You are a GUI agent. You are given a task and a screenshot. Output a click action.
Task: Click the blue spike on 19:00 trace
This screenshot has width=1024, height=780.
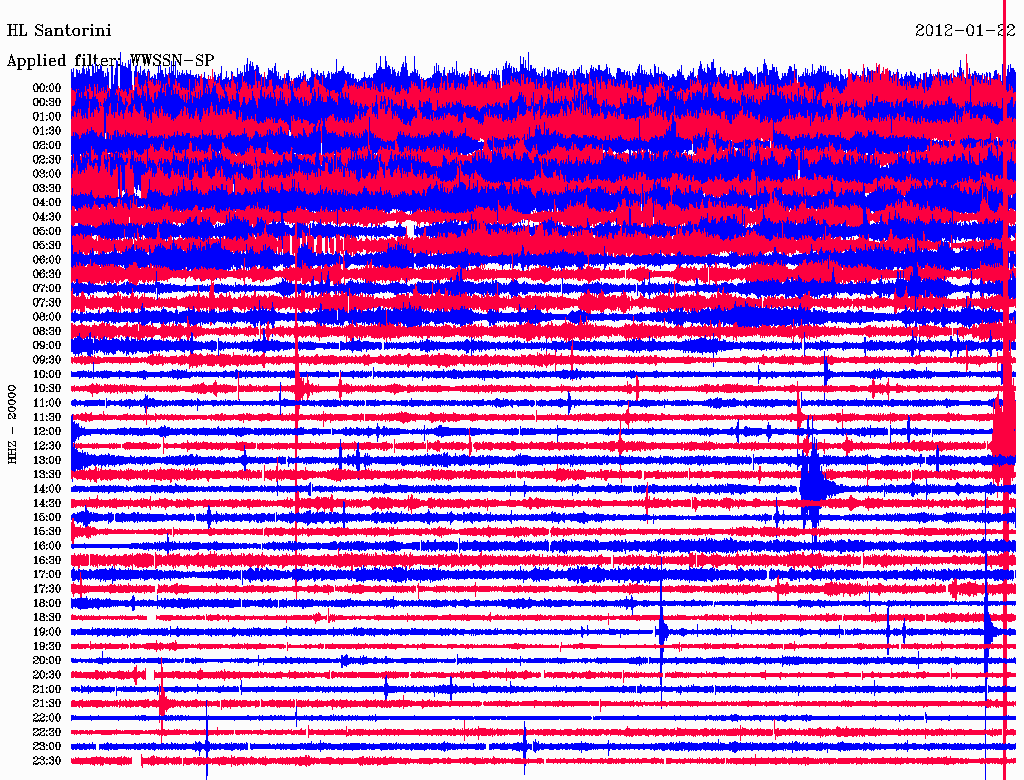[x=662, y=631]
